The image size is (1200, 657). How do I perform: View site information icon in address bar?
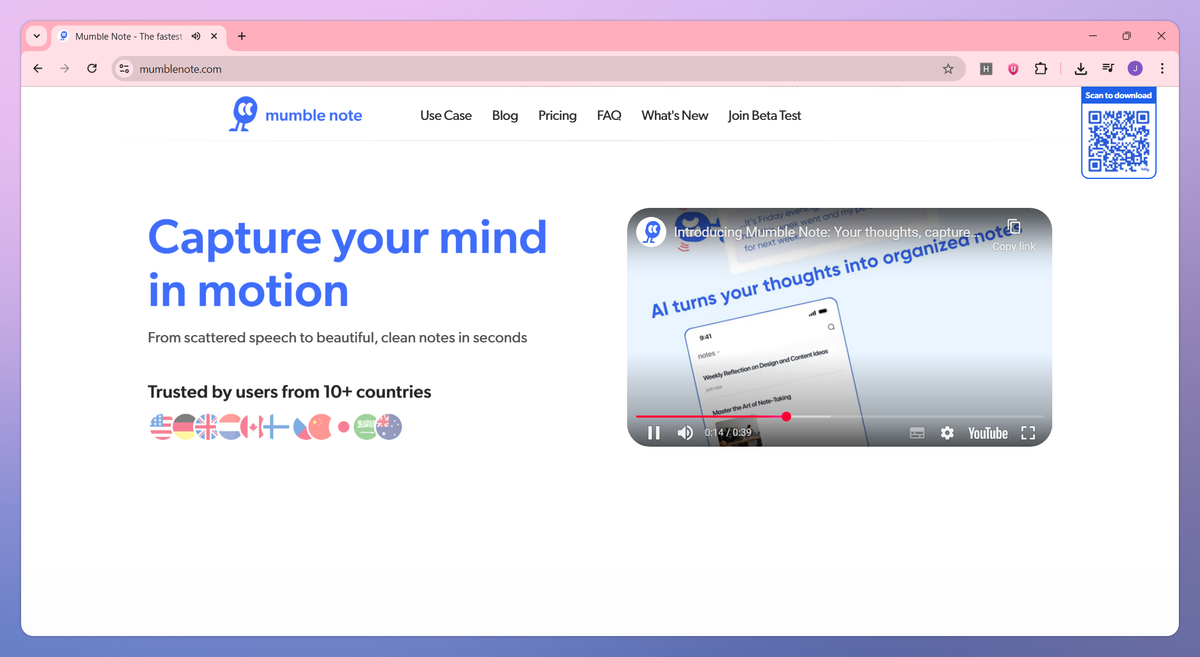click(x=124, y=69)
